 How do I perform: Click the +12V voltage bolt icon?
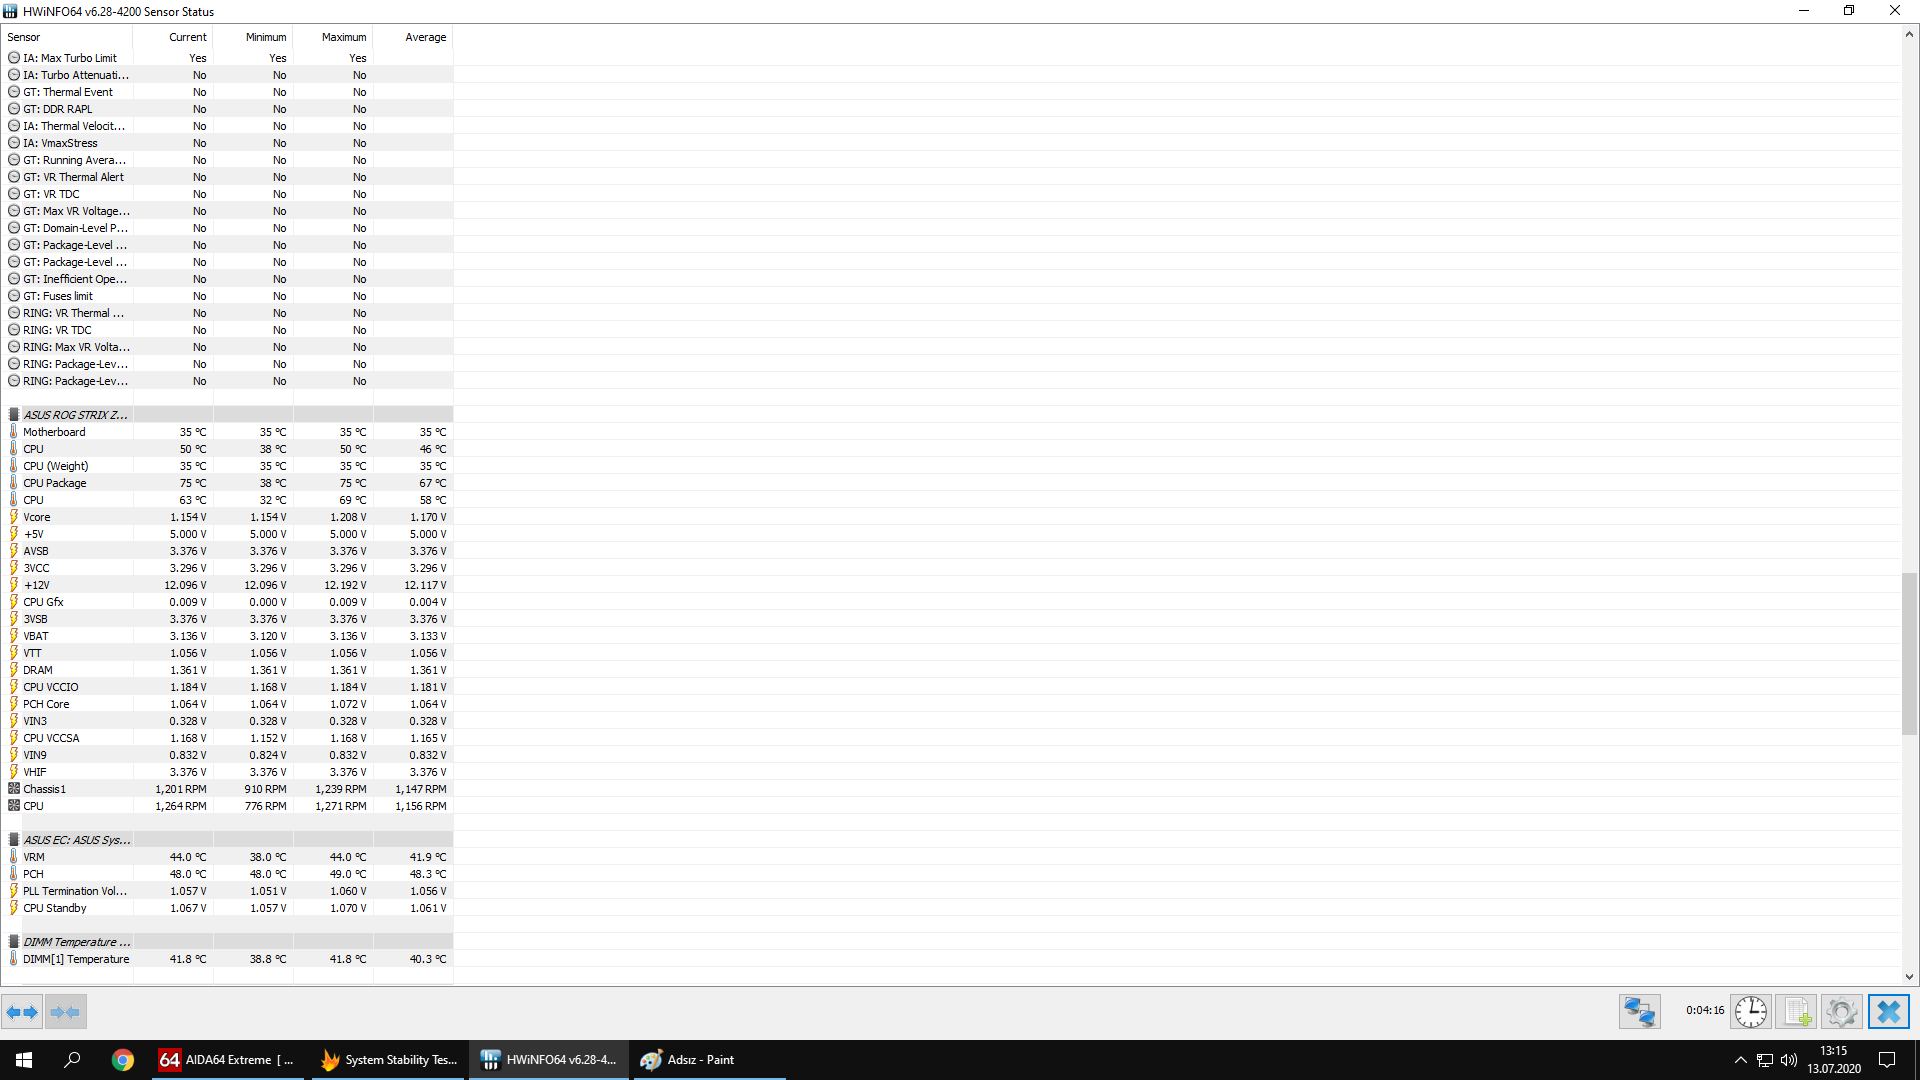[x=14, y=585]
